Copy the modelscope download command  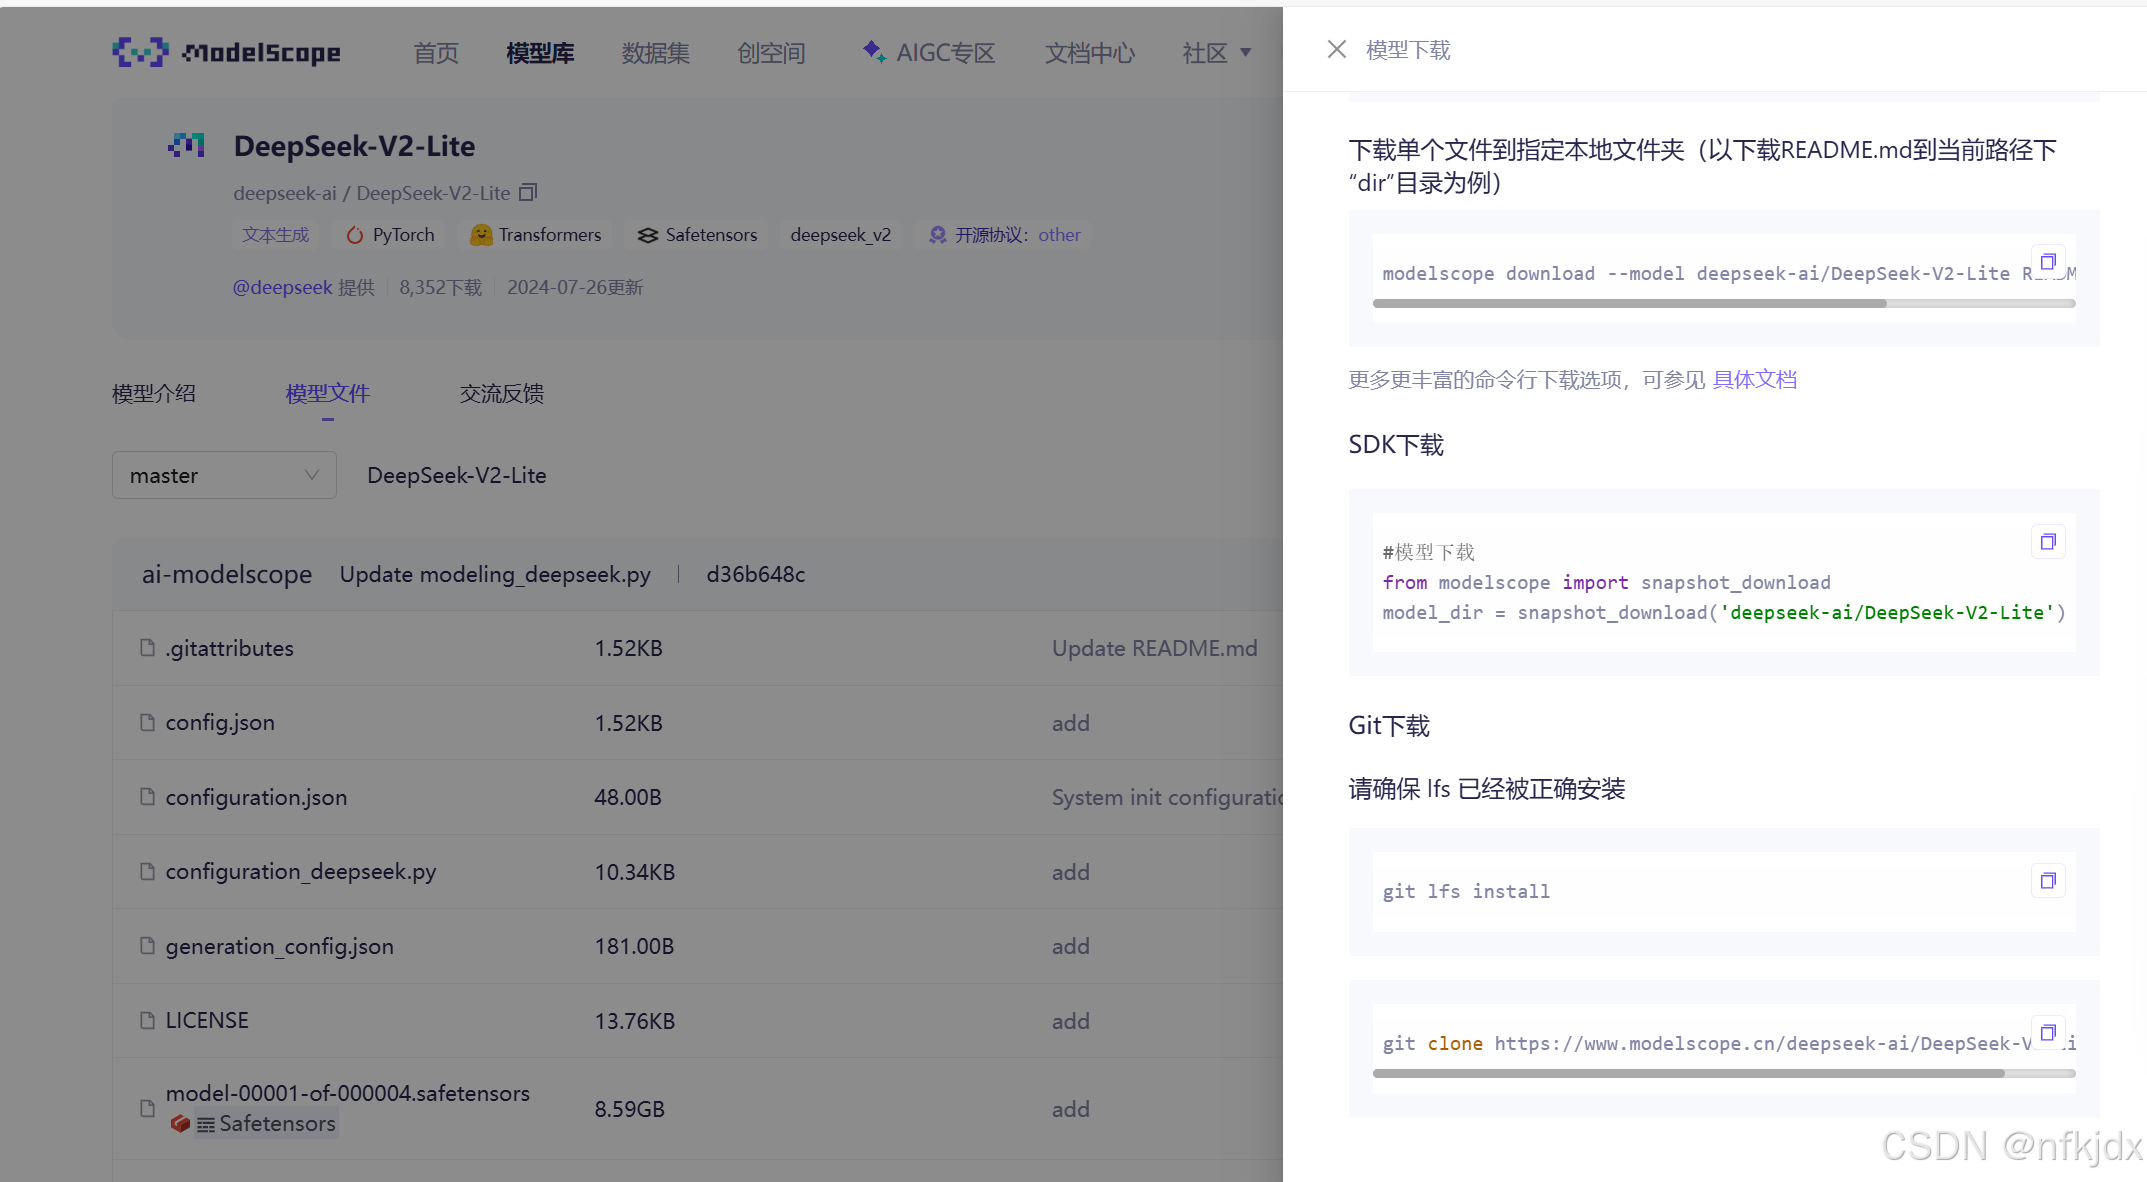[x=2047, y=262]
